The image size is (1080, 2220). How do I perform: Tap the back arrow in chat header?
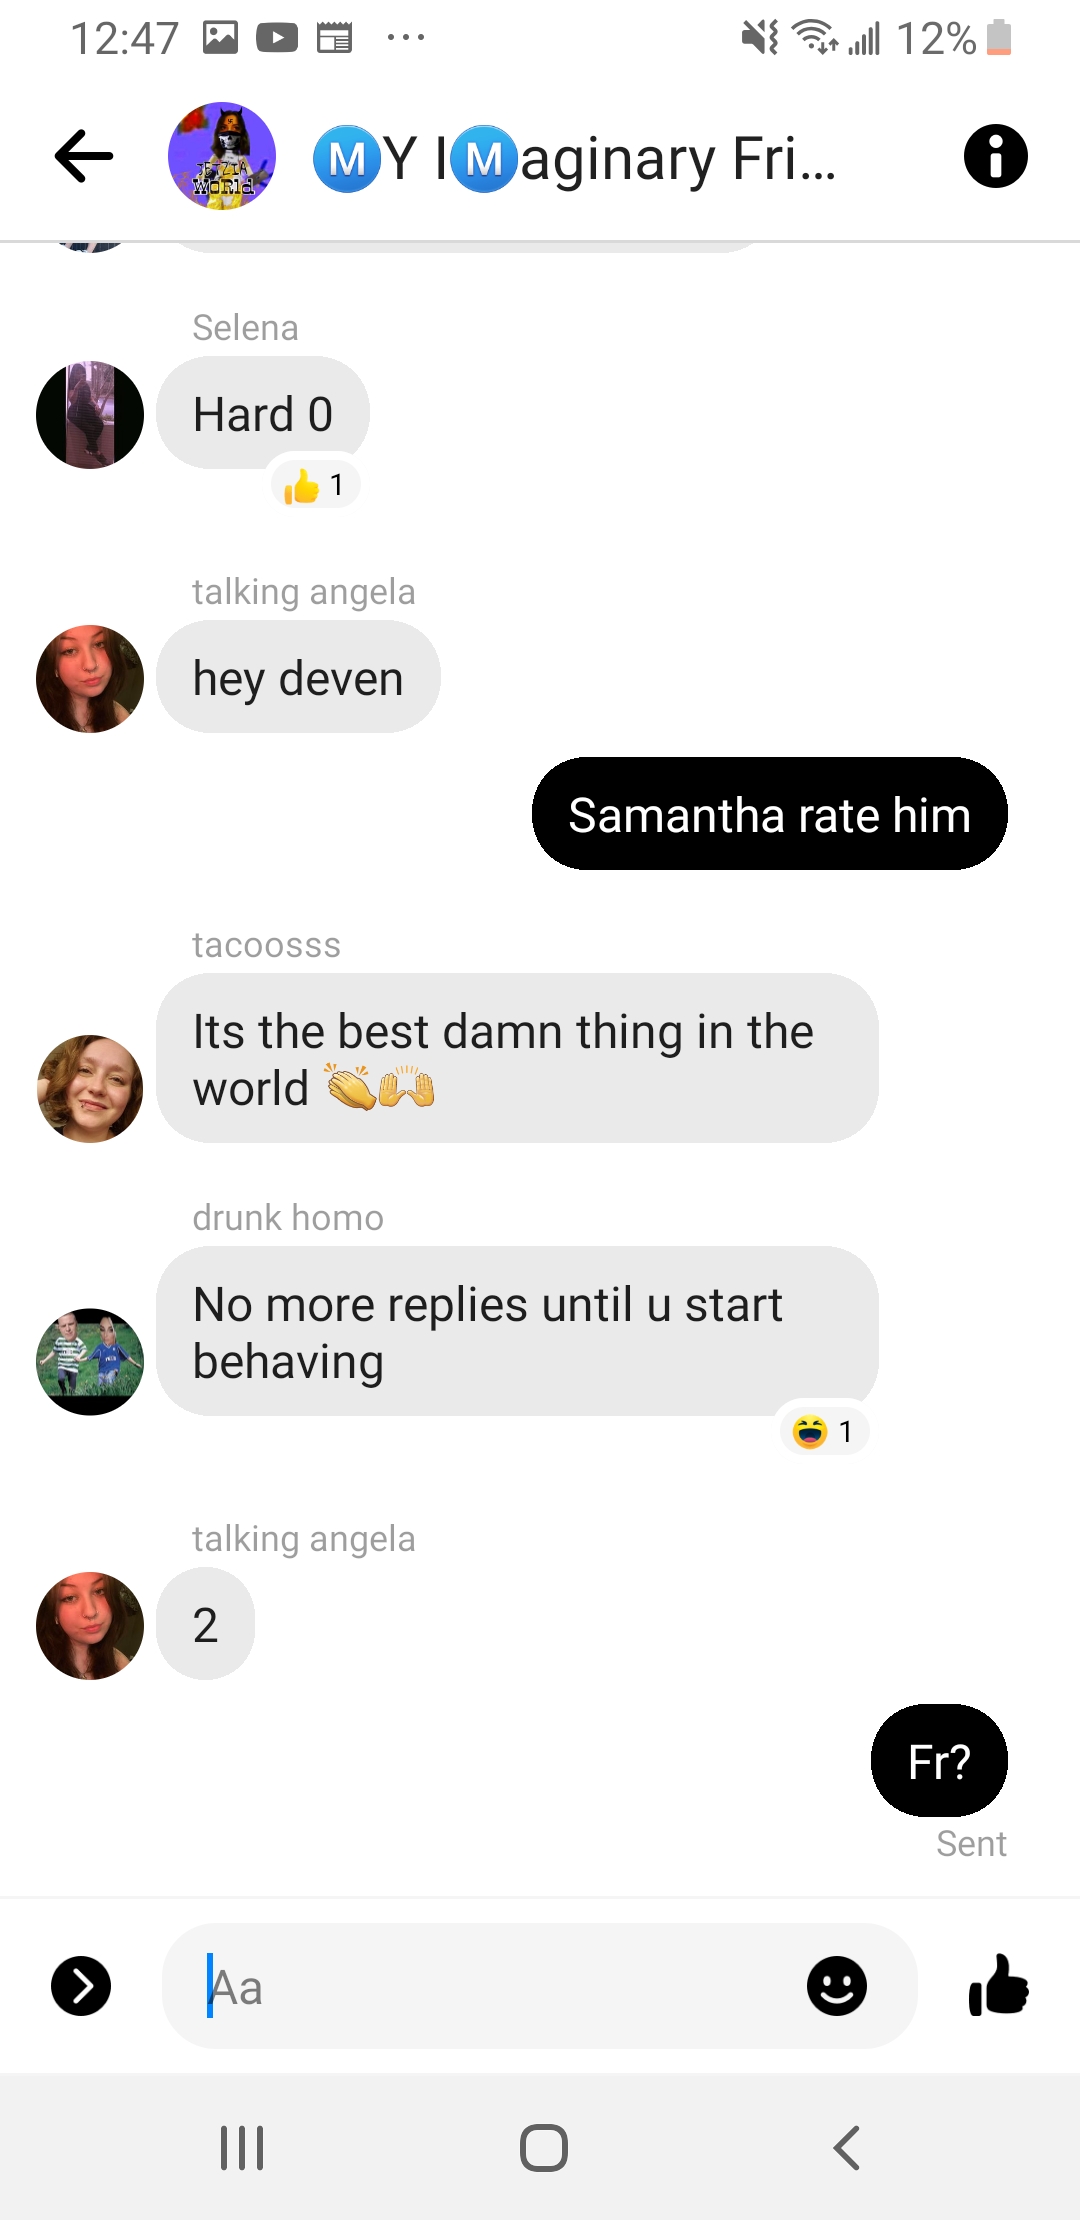84,156
